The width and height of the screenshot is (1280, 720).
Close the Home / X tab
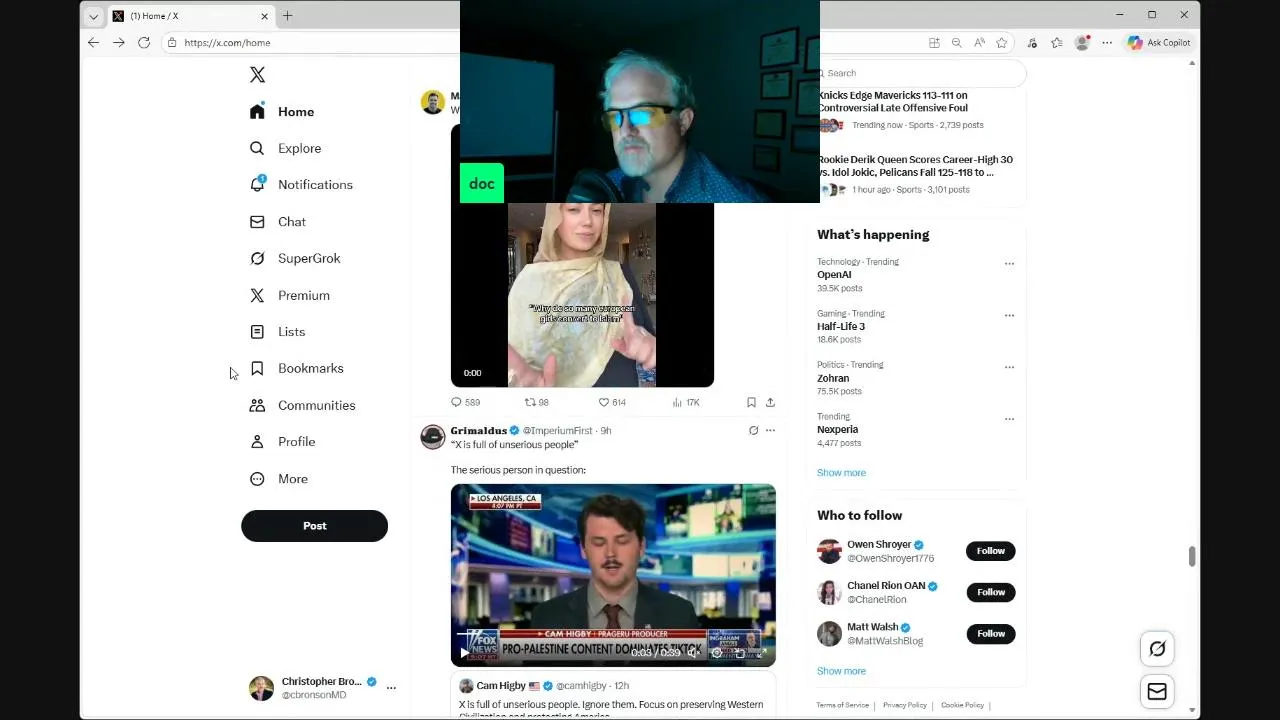tap(265, 16)
